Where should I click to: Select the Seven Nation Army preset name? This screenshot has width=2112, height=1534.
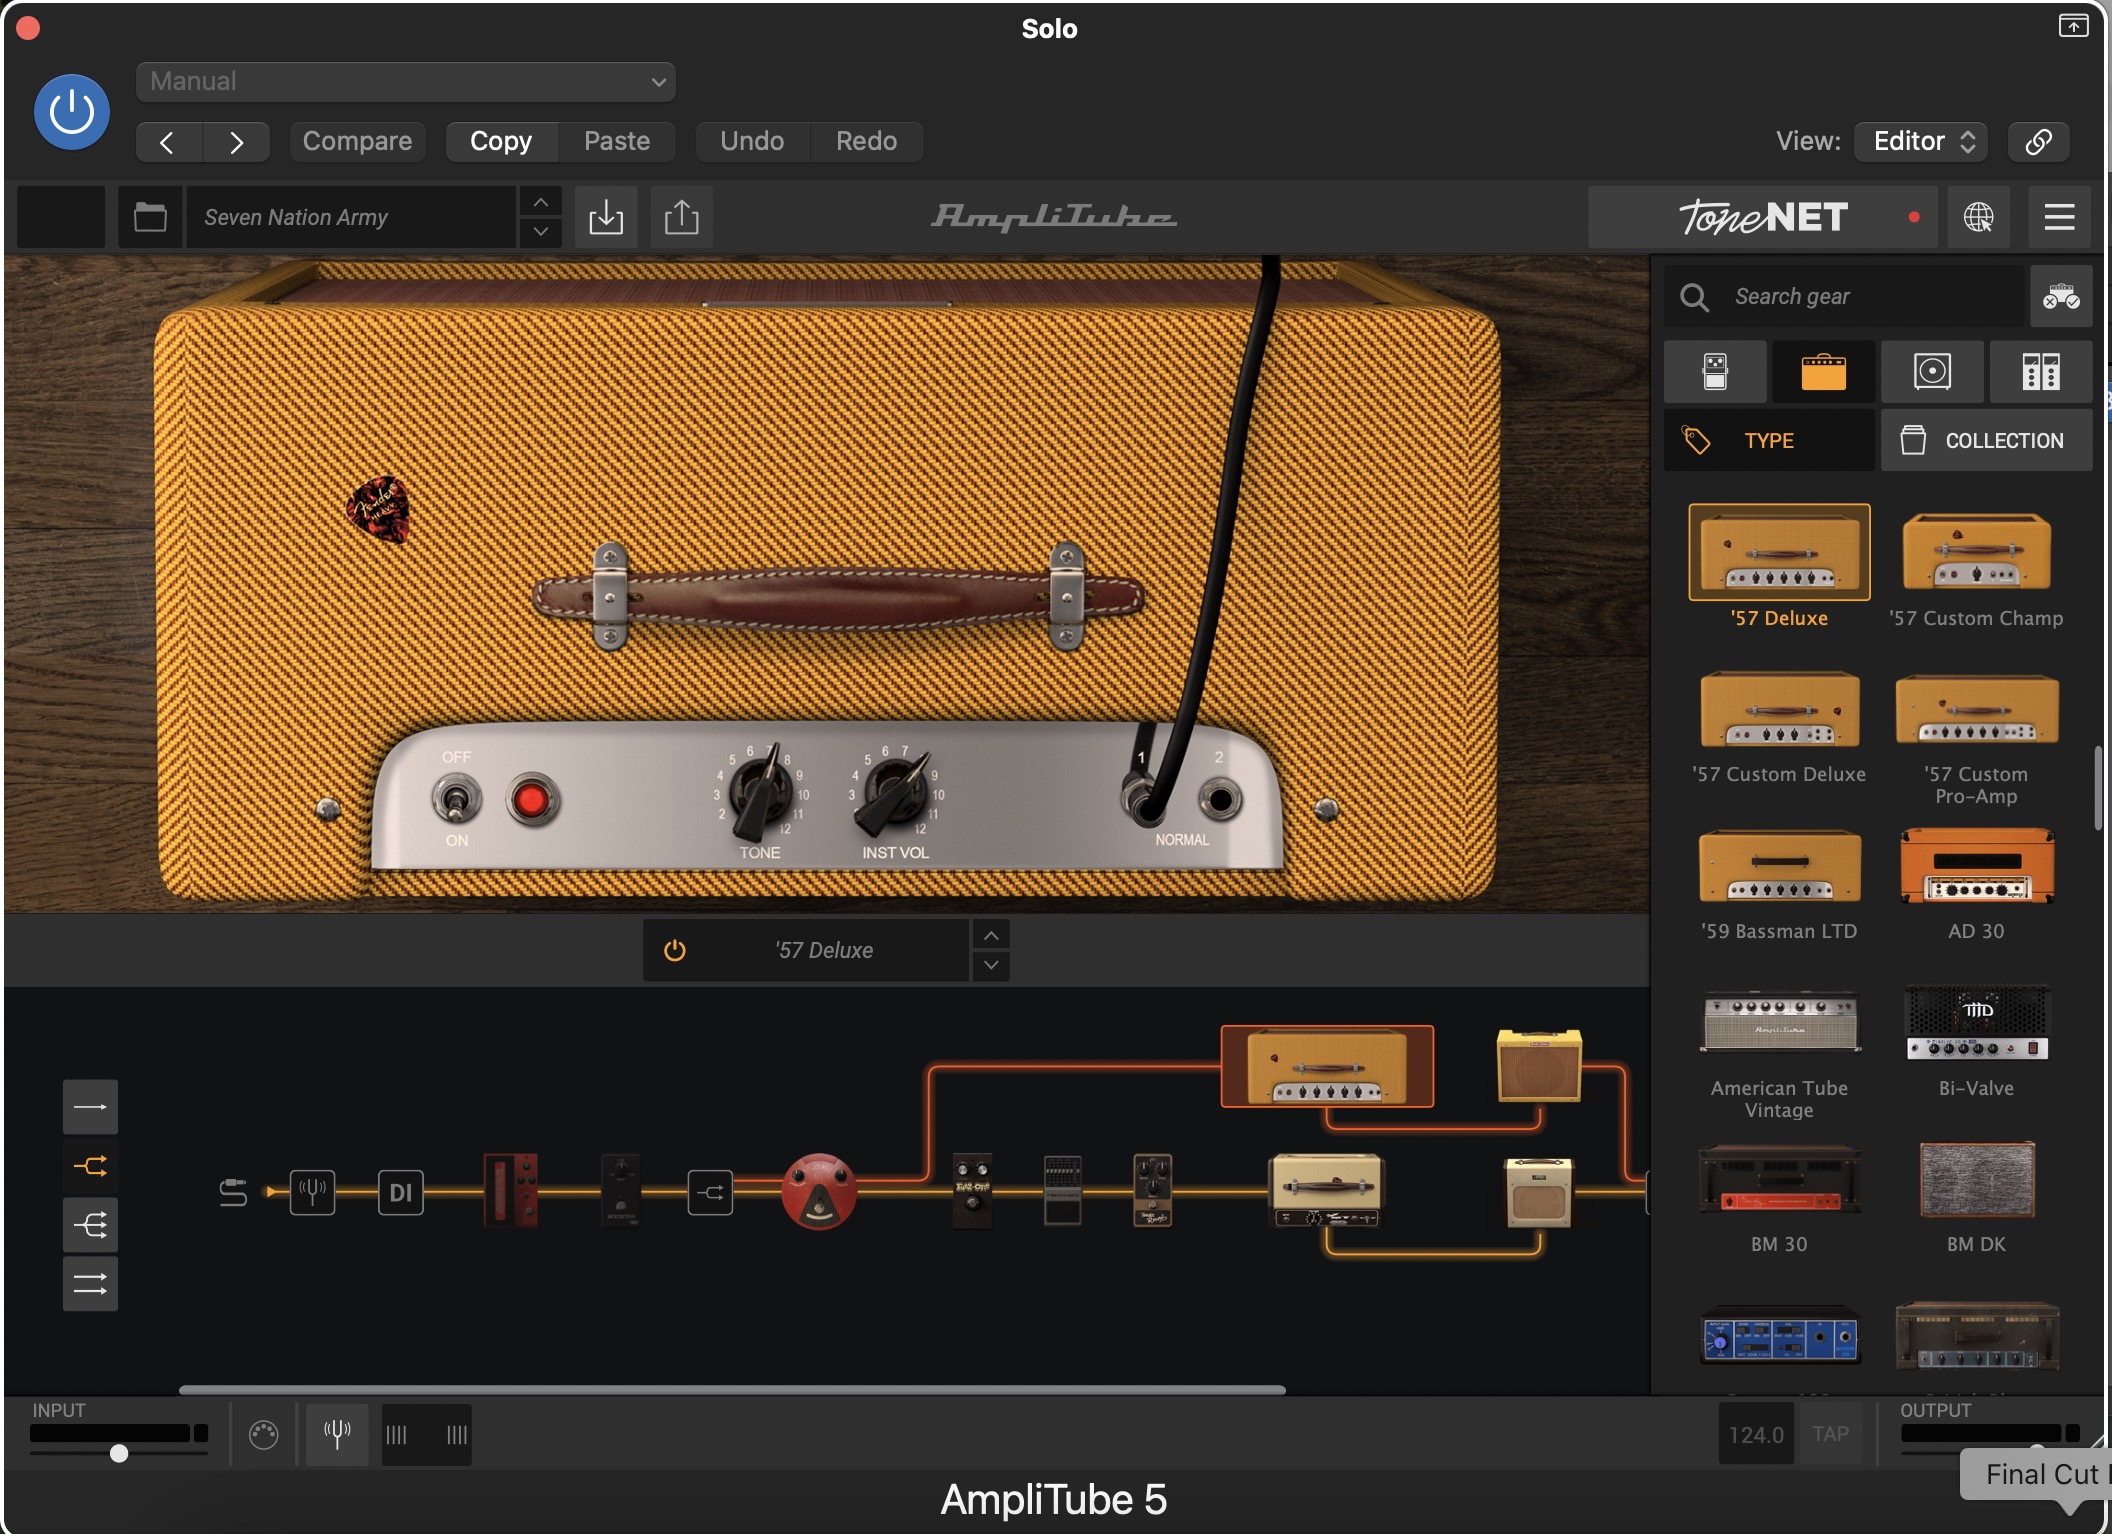[x=351, y=217]
